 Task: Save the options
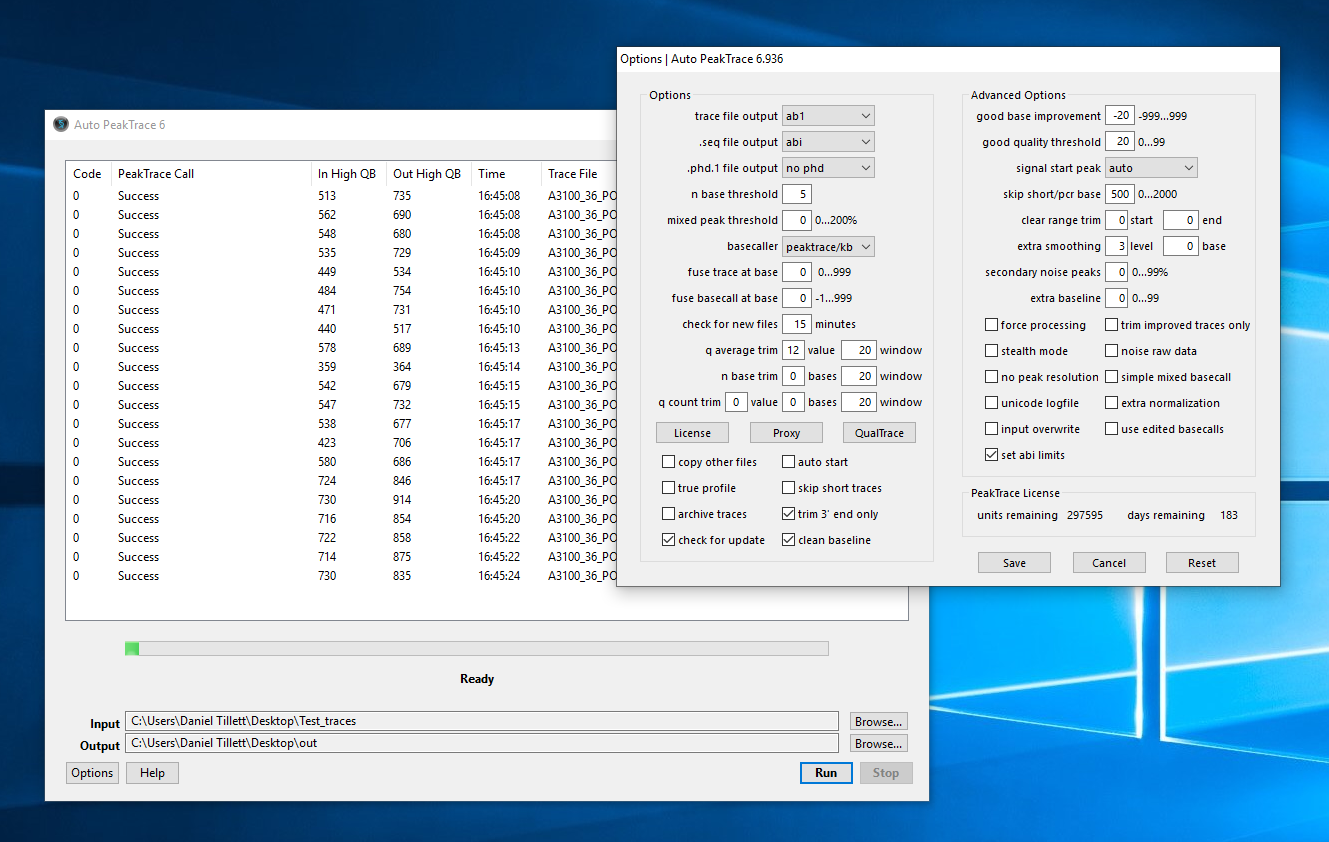1014,563
